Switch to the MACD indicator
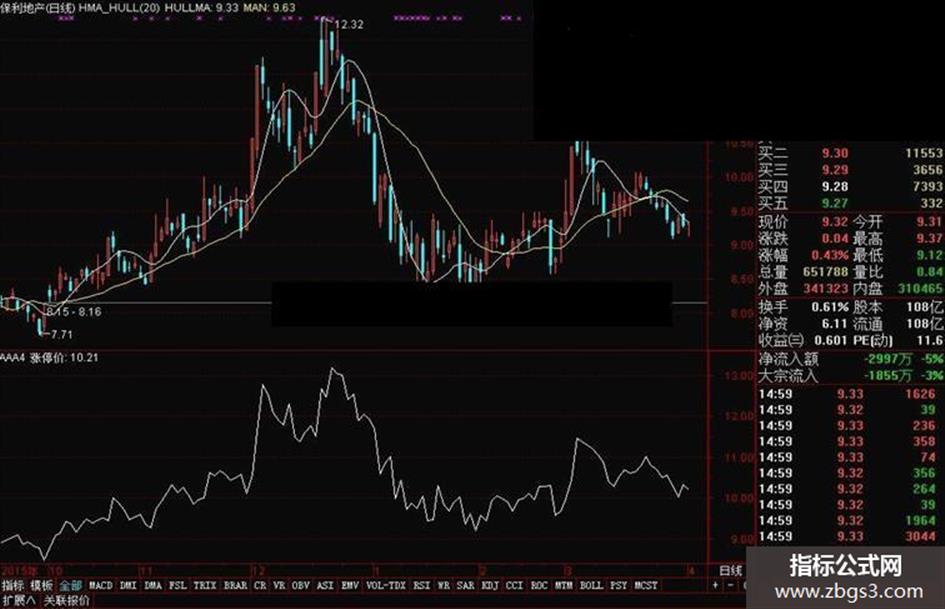This screenshot has height=609, width=945. tap(101, 585)
